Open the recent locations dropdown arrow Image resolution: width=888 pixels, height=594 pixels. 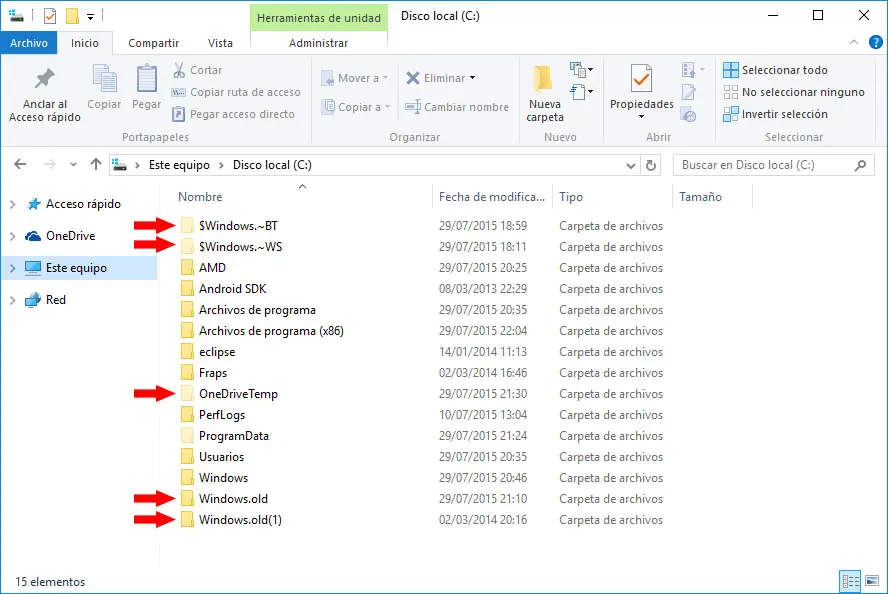click(74, 165)
